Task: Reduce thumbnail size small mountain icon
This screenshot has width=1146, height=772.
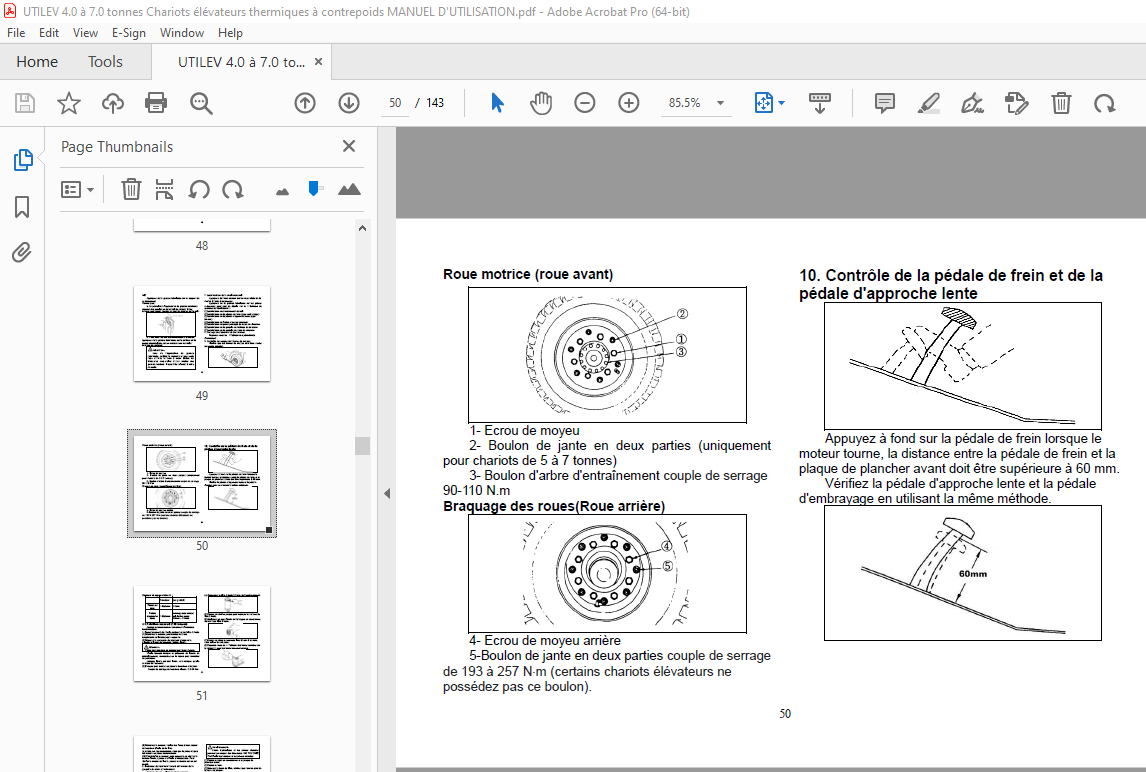Action: tap(282, 192)
